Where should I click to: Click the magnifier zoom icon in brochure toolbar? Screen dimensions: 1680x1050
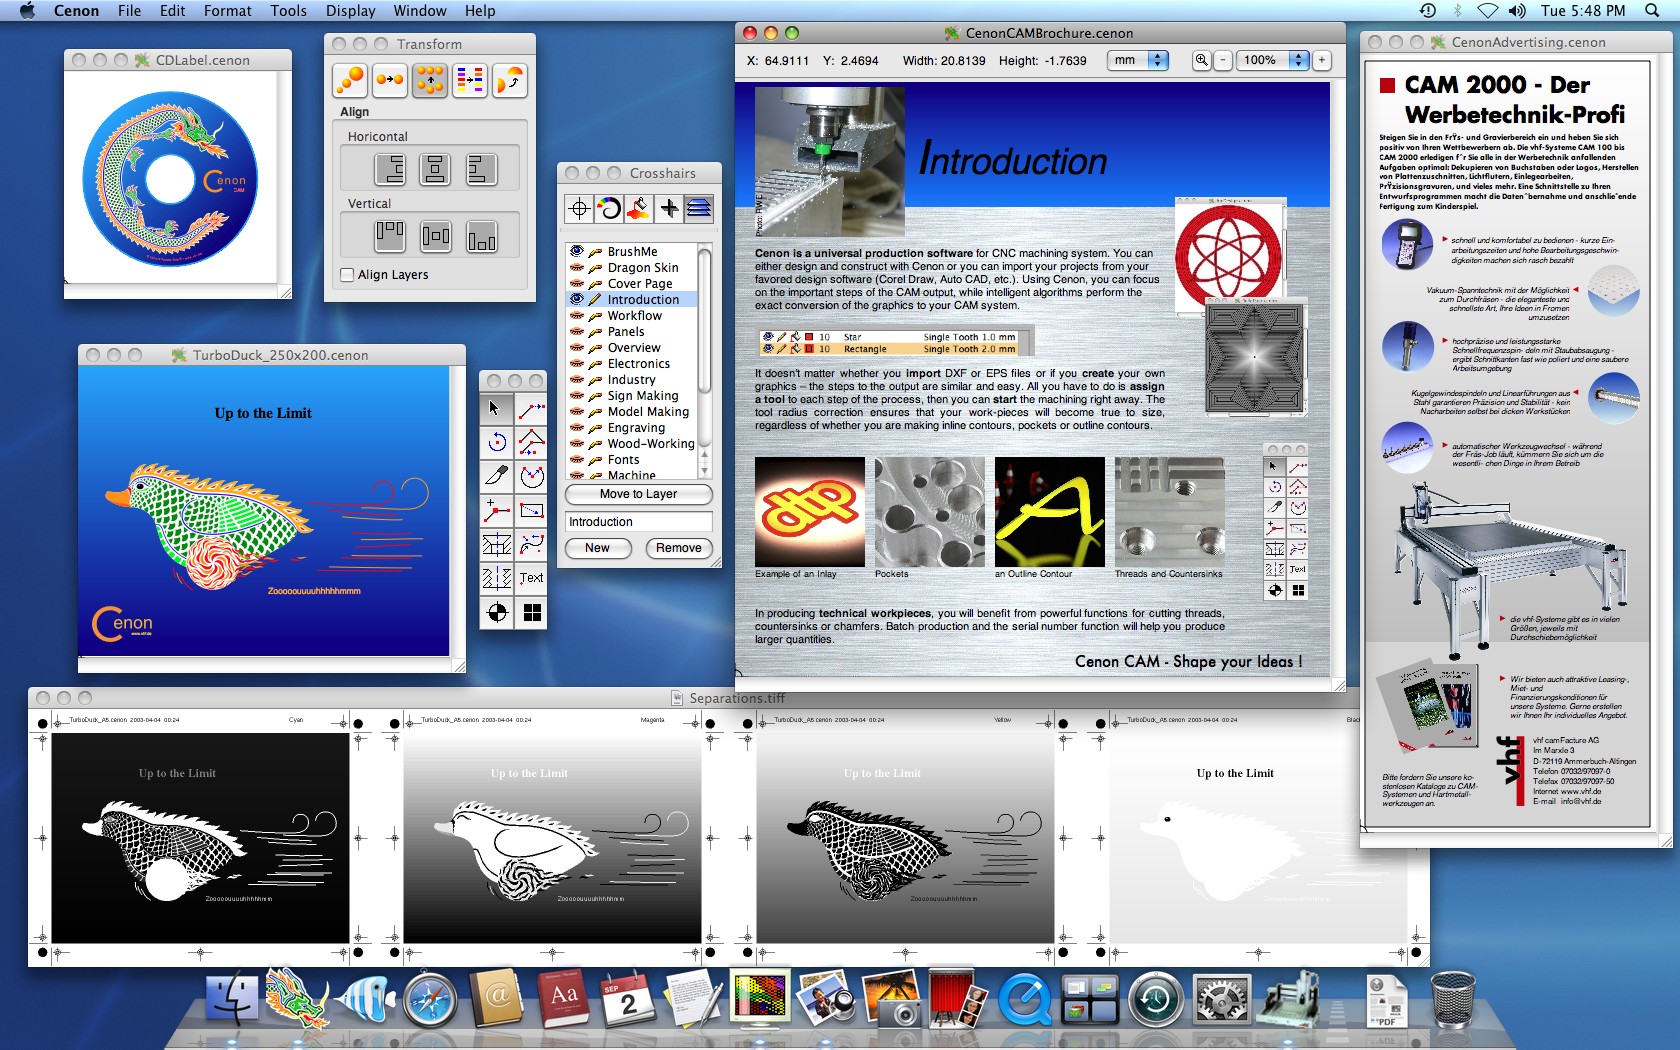1201,60
